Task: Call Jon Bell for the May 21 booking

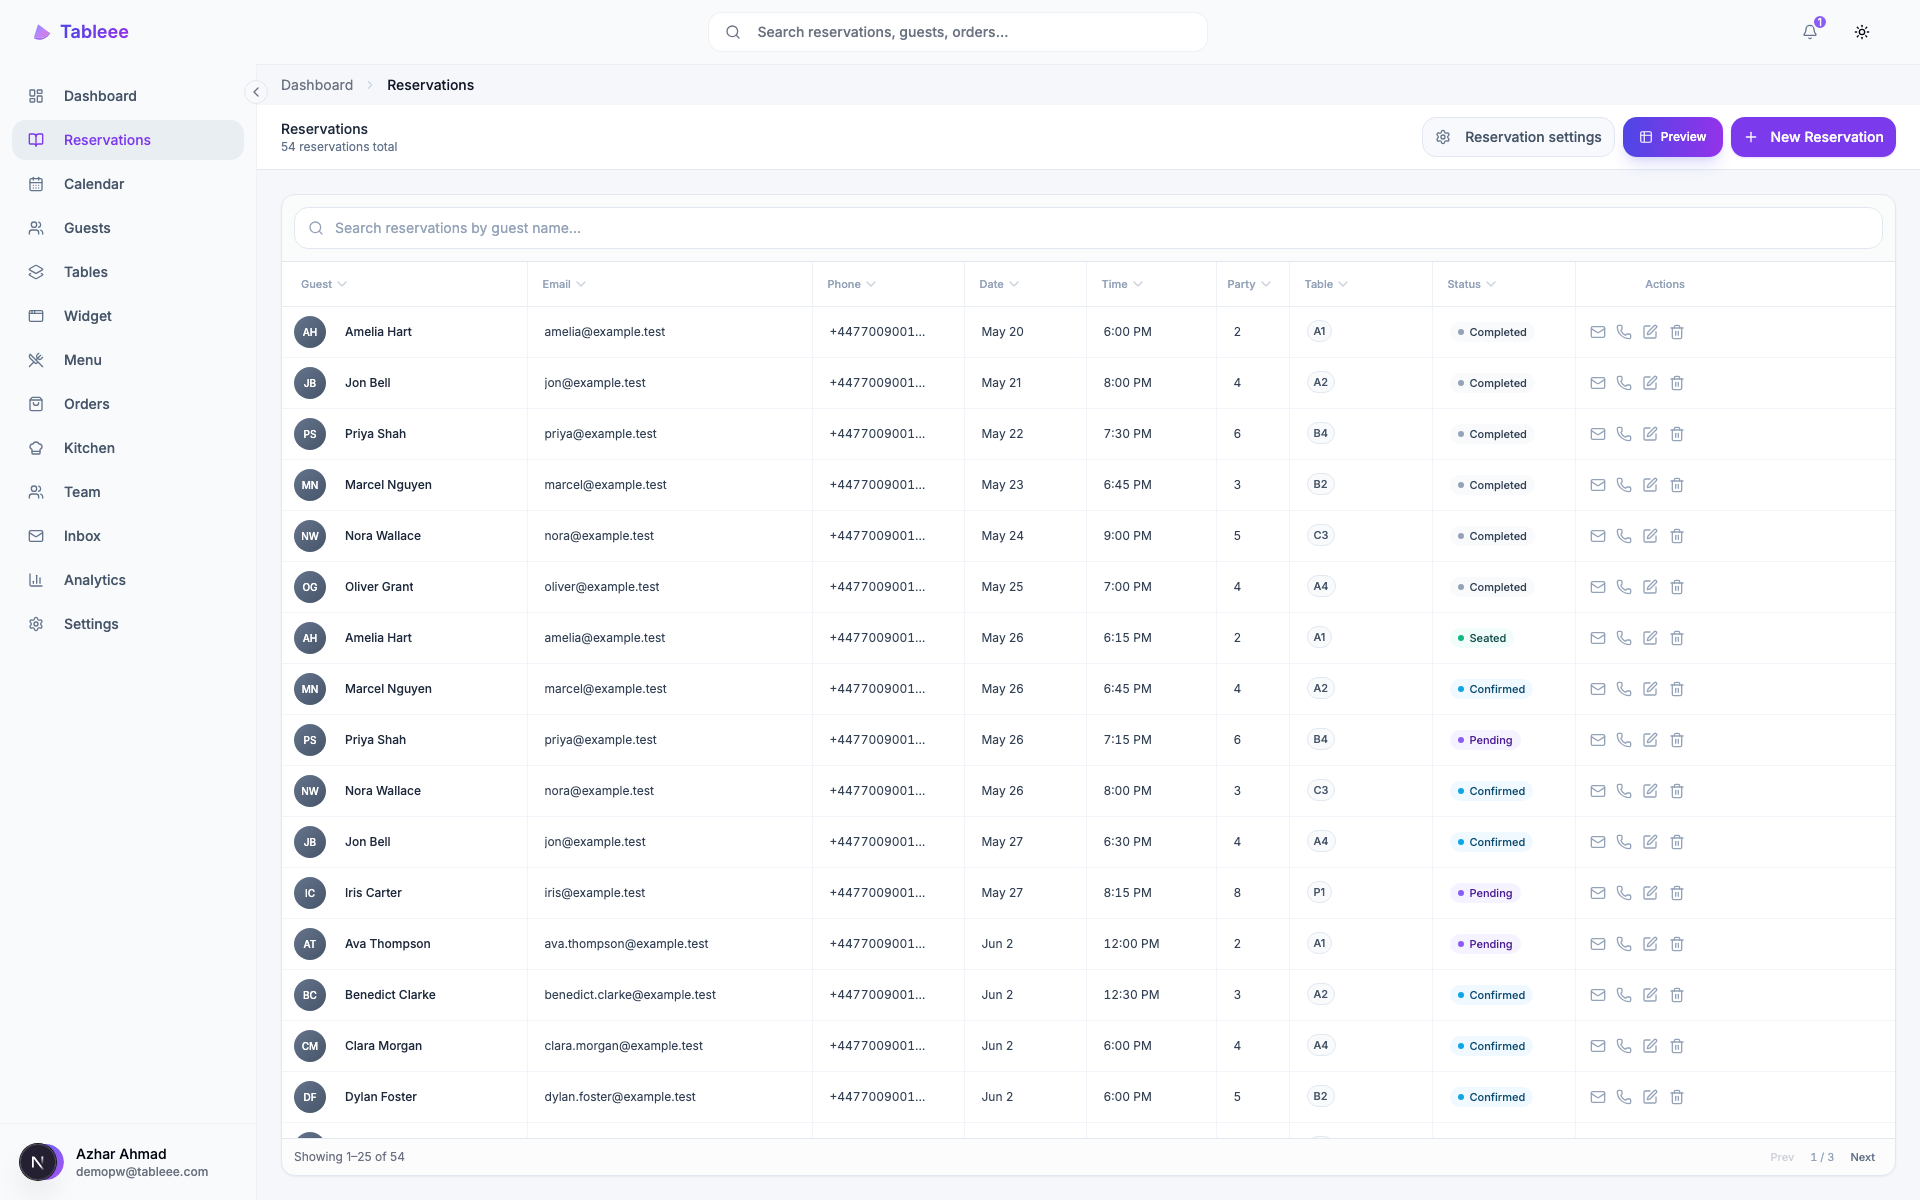Action: (x=1624, y=383)
